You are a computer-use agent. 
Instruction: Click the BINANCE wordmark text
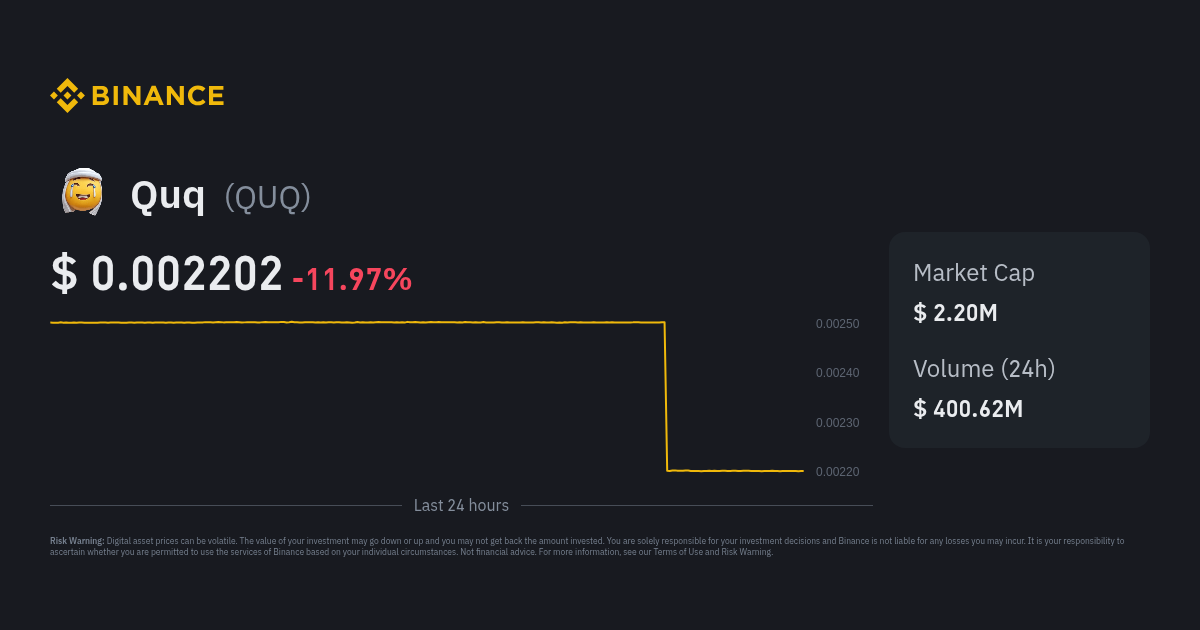coord(158,96)
